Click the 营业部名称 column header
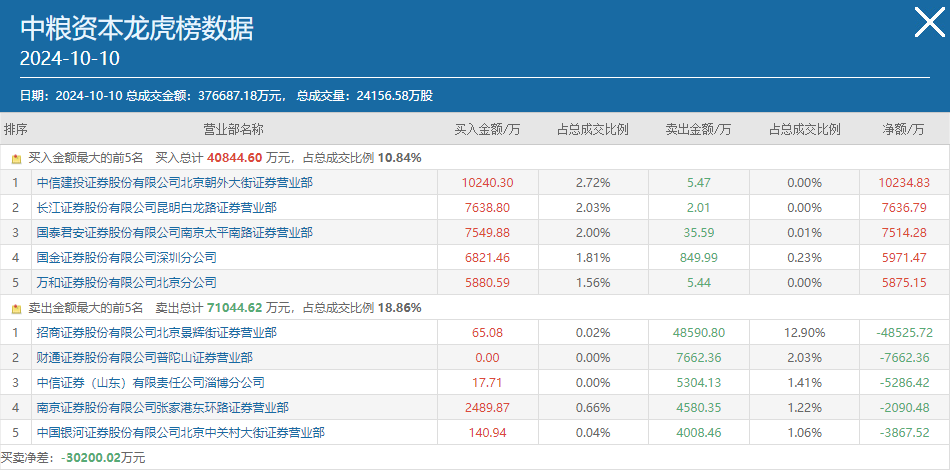 point(234,129)
